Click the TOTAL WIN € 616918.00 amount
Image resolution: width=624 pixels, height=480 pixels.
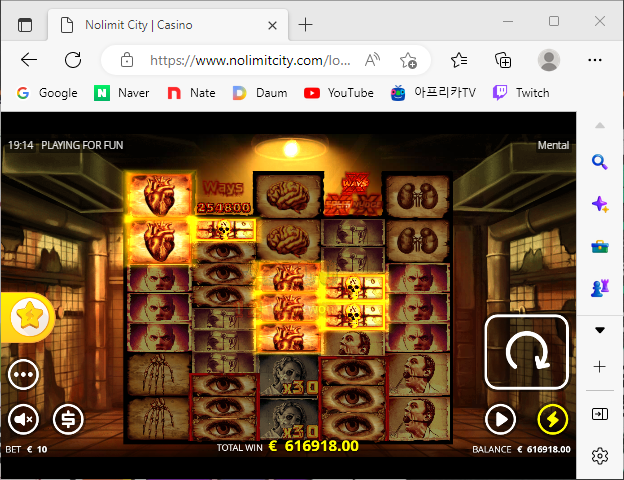(288, 446)
